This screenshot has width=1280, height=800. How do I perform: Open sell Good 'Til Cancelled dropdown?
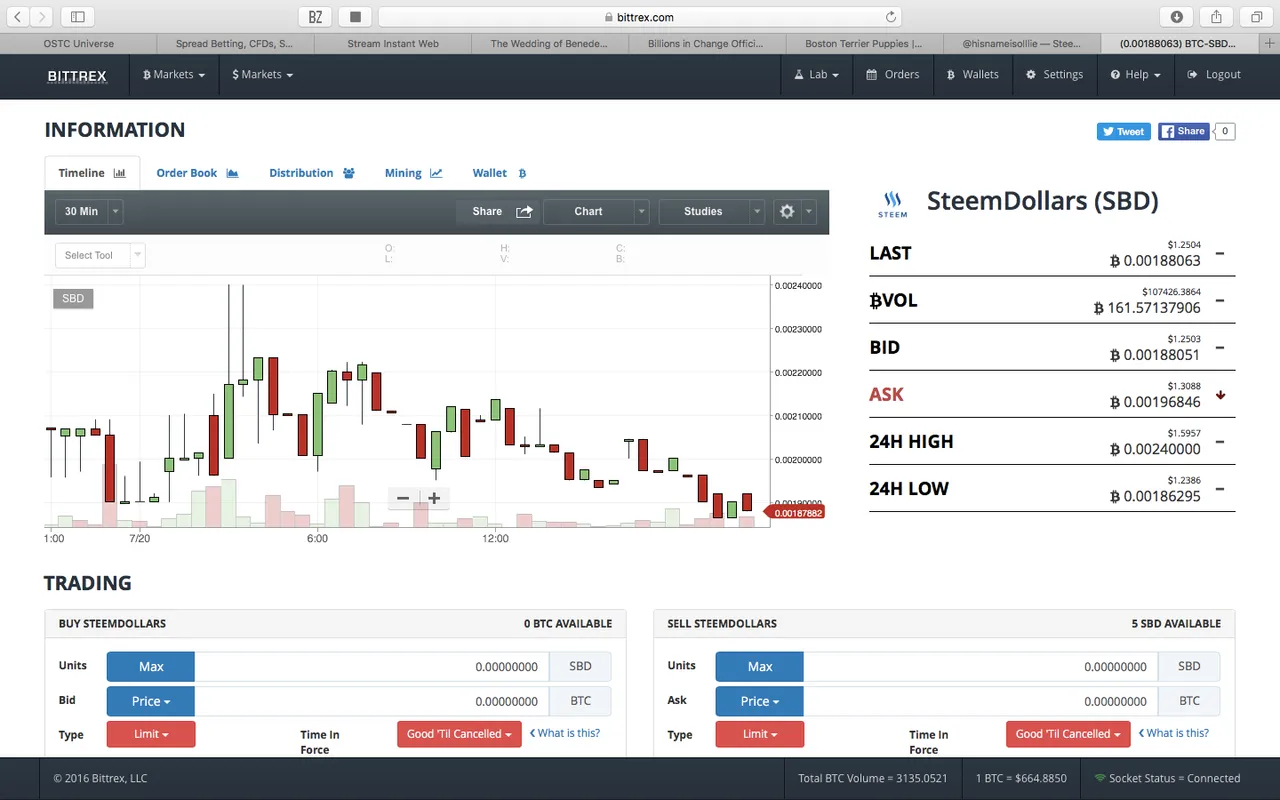point(1068,734)
